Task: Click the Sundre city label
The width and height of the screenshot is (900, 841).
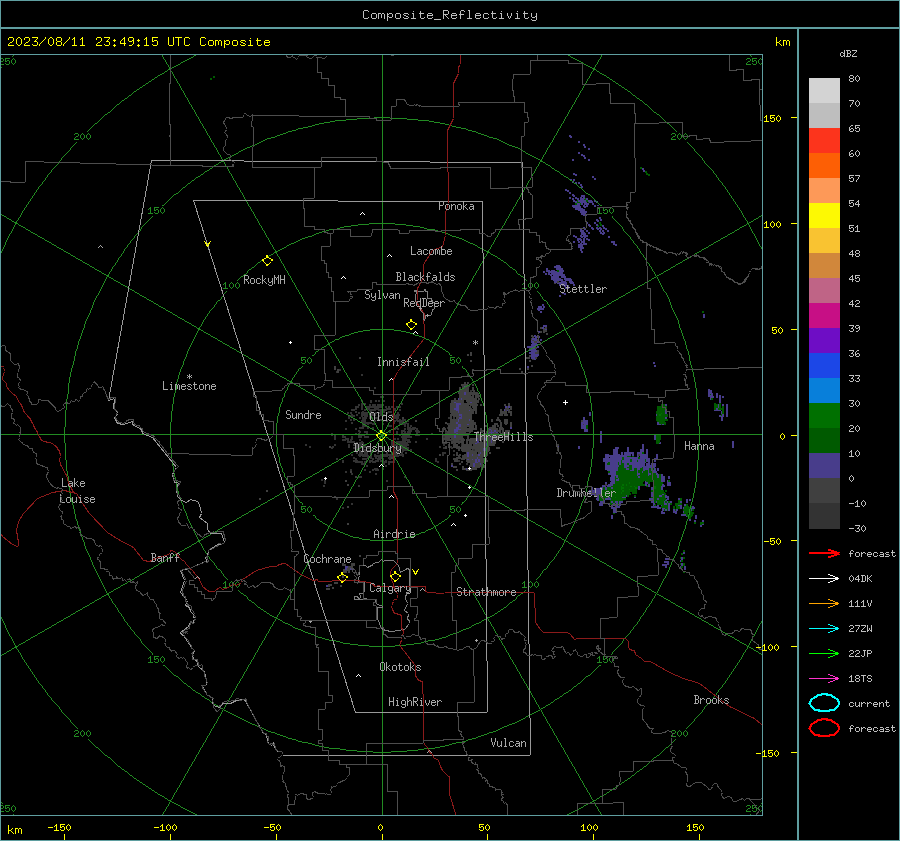Action: tap(303, 415)
